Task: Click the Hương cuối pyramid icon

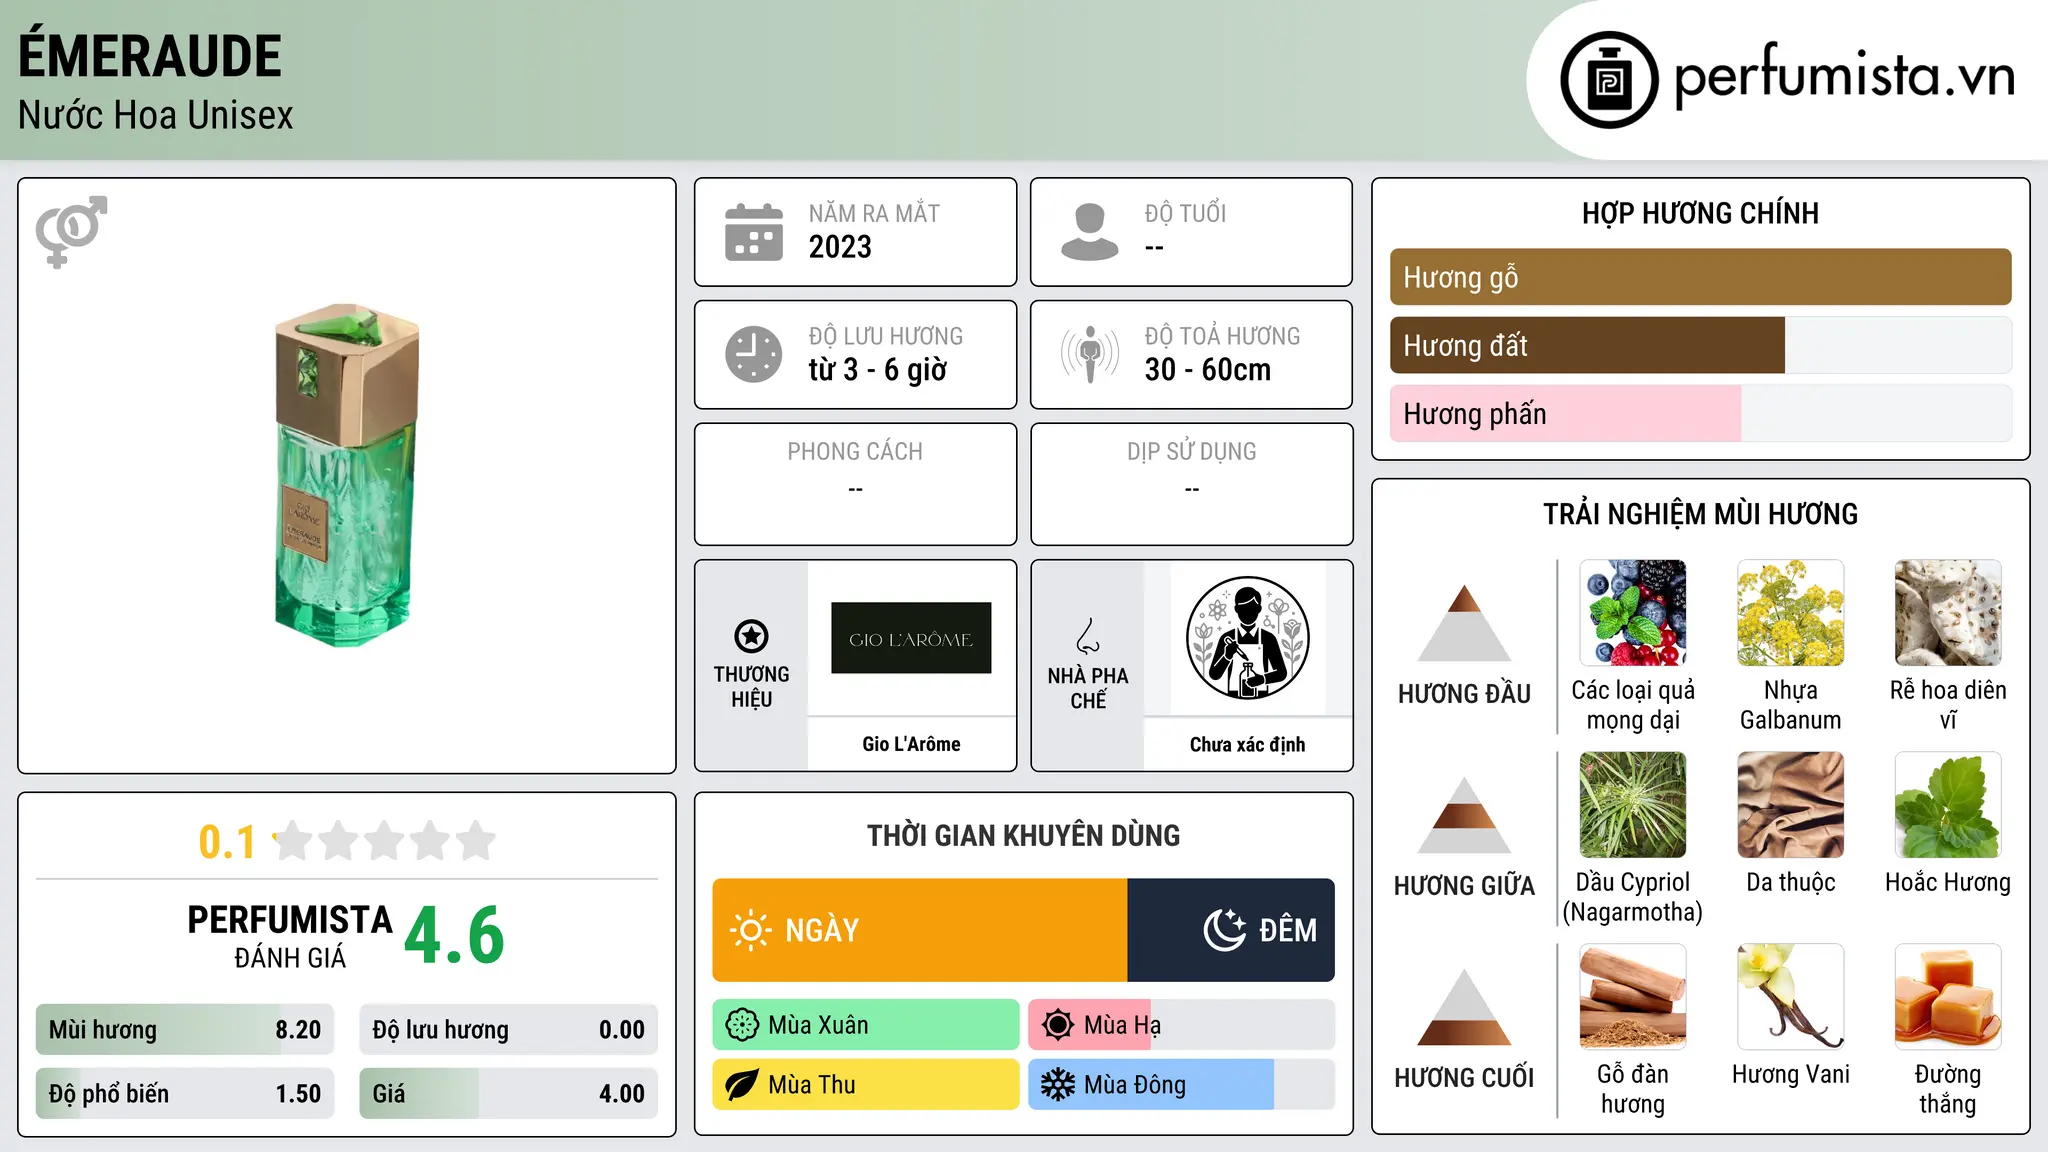Action: [1464, 1007]
